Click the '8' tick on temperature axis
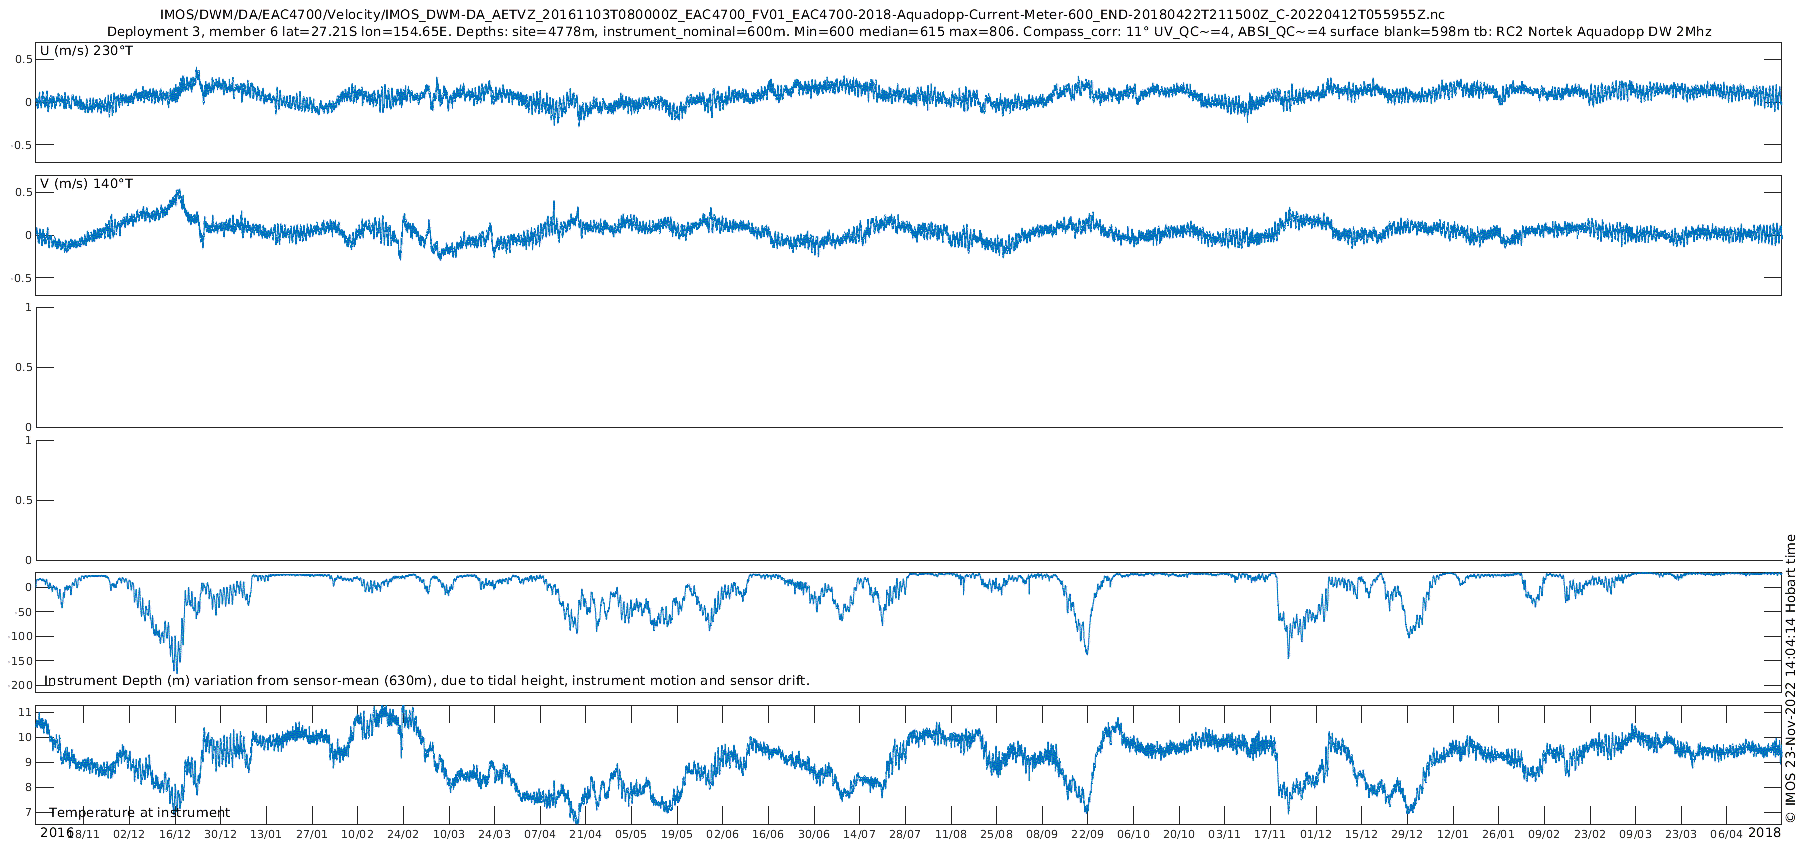The width and height of the screenshot is (1800, 850). pyautogui.click(x=29, y=787)
